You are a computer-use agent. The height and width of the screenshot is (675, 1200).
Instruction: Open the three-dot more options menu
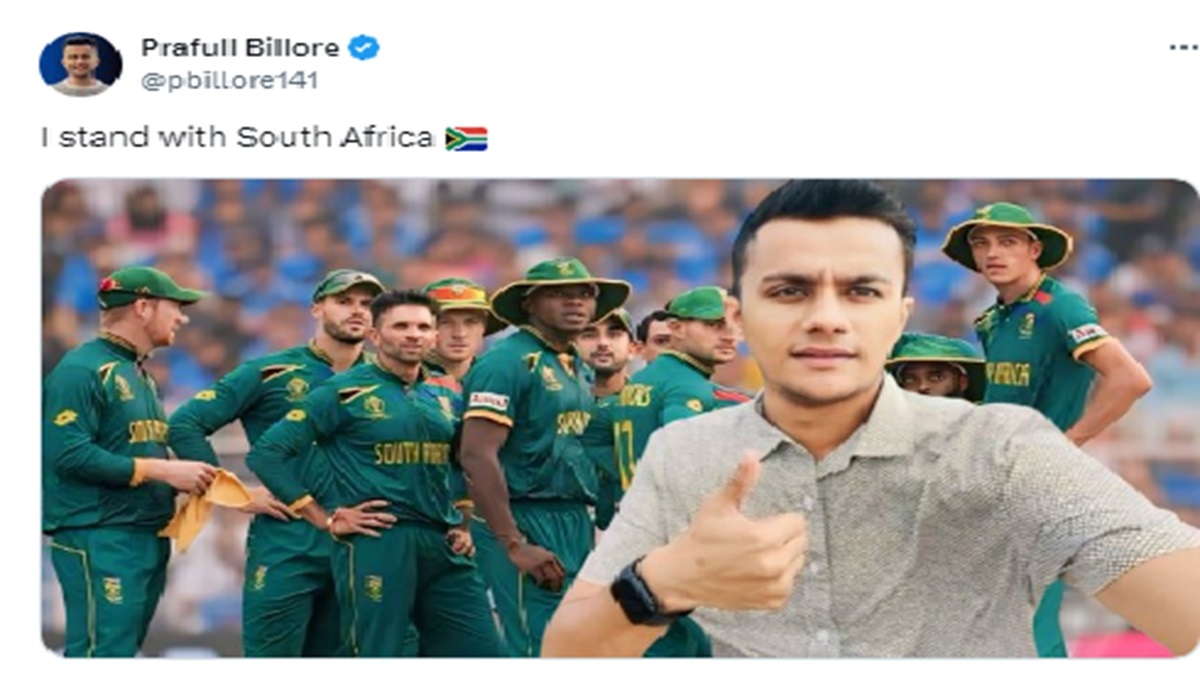click(x=1183, y=48)
